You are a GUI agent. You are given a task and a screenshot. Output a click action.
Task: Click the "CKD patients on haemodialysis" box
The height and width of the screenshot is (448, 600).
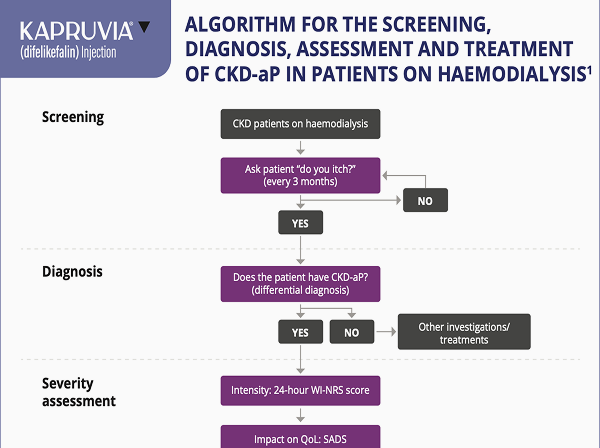pyautogui.click(x=300, y=124)
